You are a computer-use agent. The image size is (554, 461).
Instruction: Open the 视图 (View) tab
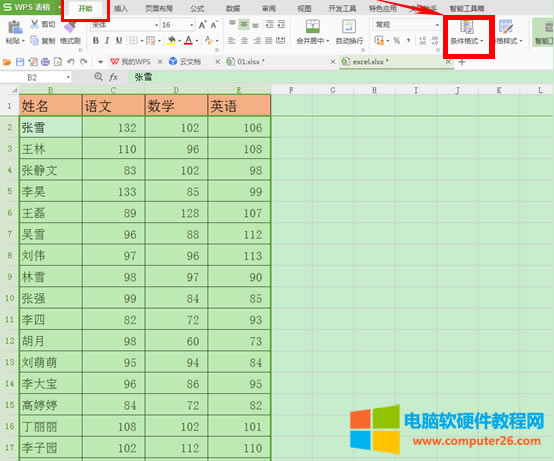coord(304,8)
